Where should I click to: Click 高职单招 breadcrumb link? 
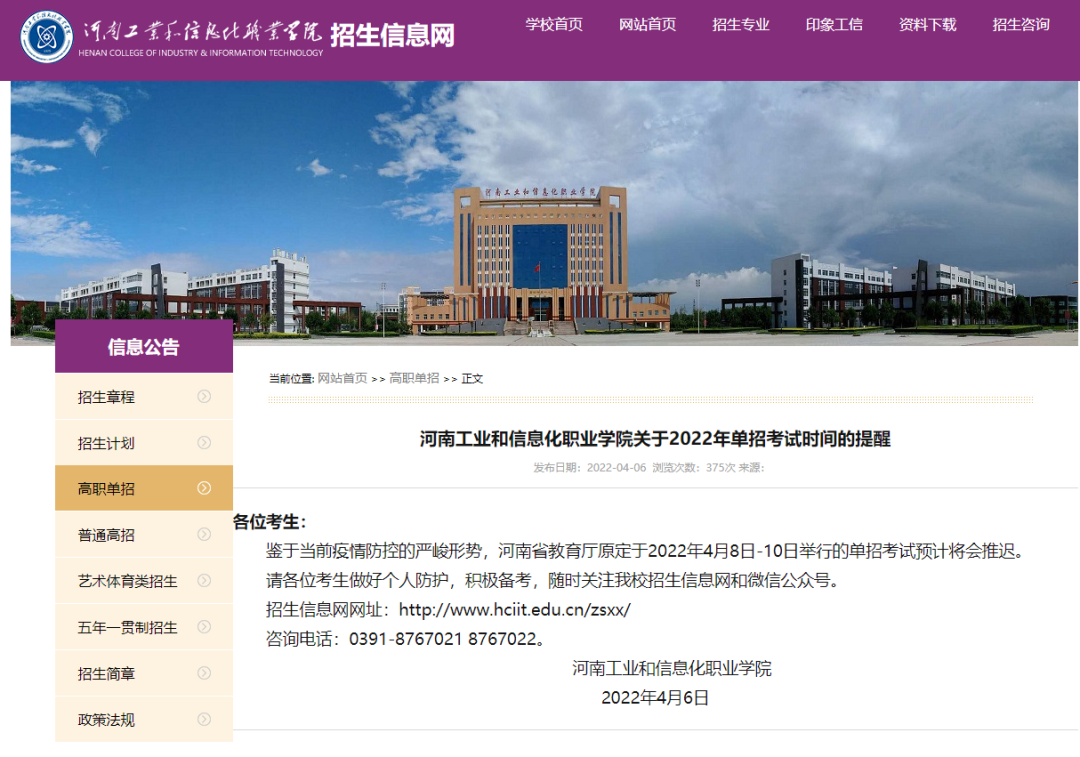(414, 378)
